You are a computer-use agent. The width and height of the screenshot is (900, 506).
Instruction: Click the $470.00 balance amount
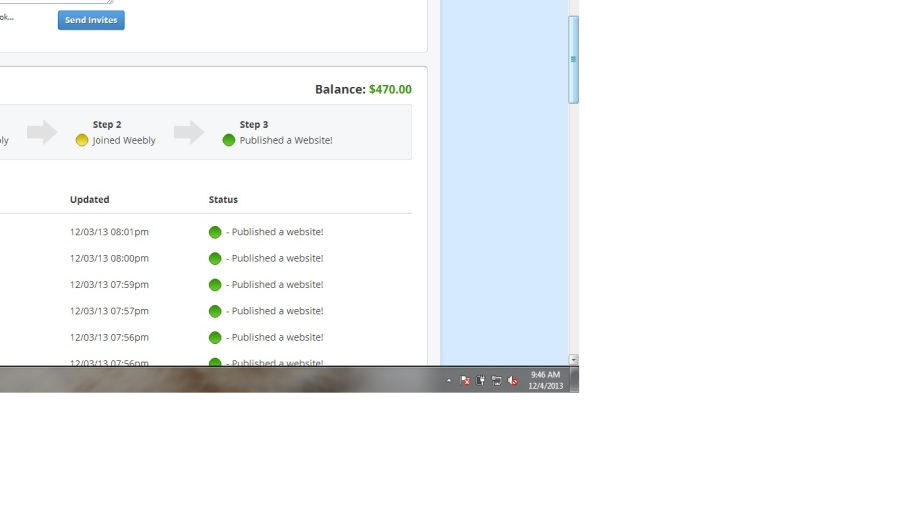[x=390, y=89]
